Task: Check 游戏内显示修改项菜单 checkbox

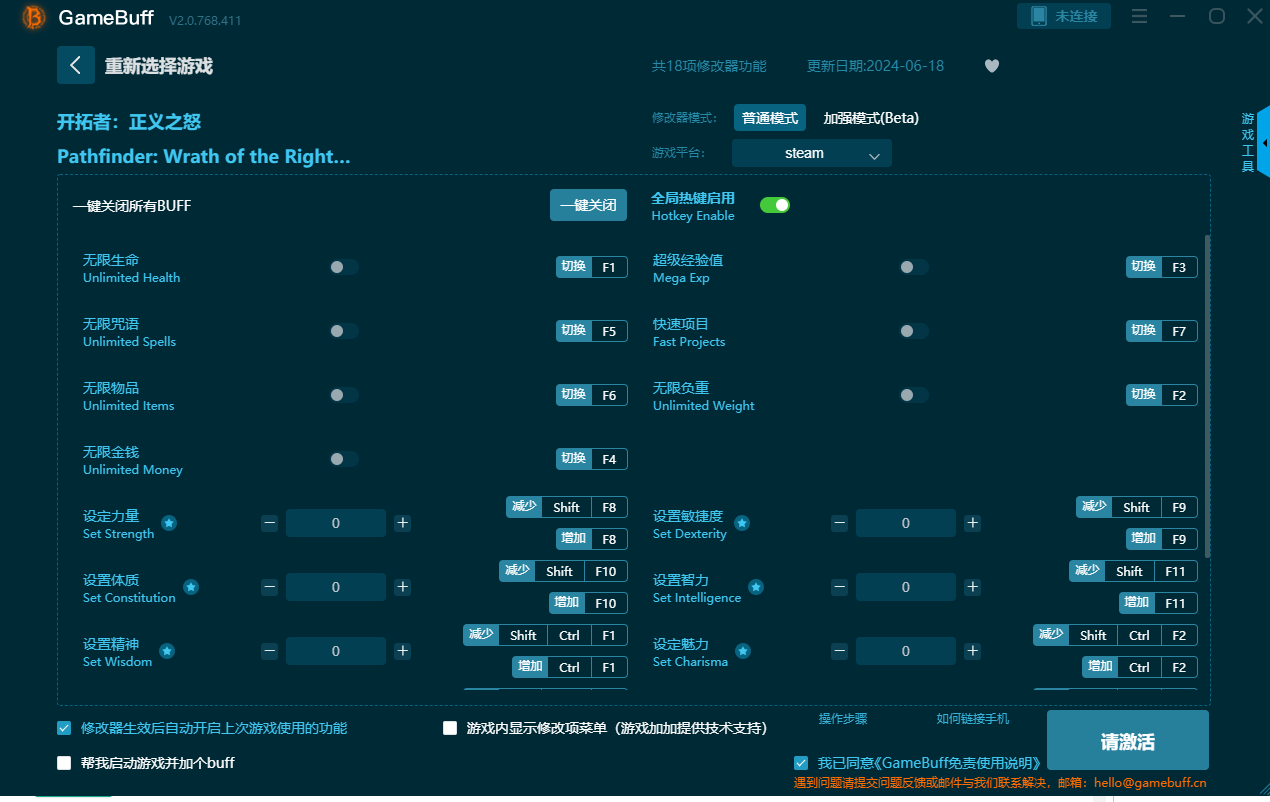Action: click(x=450, y=728)
